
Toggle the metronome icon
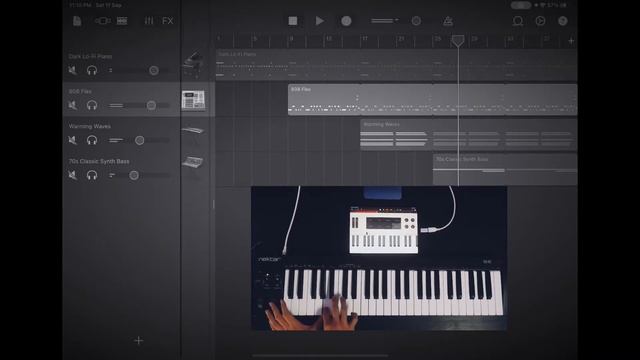448,21
